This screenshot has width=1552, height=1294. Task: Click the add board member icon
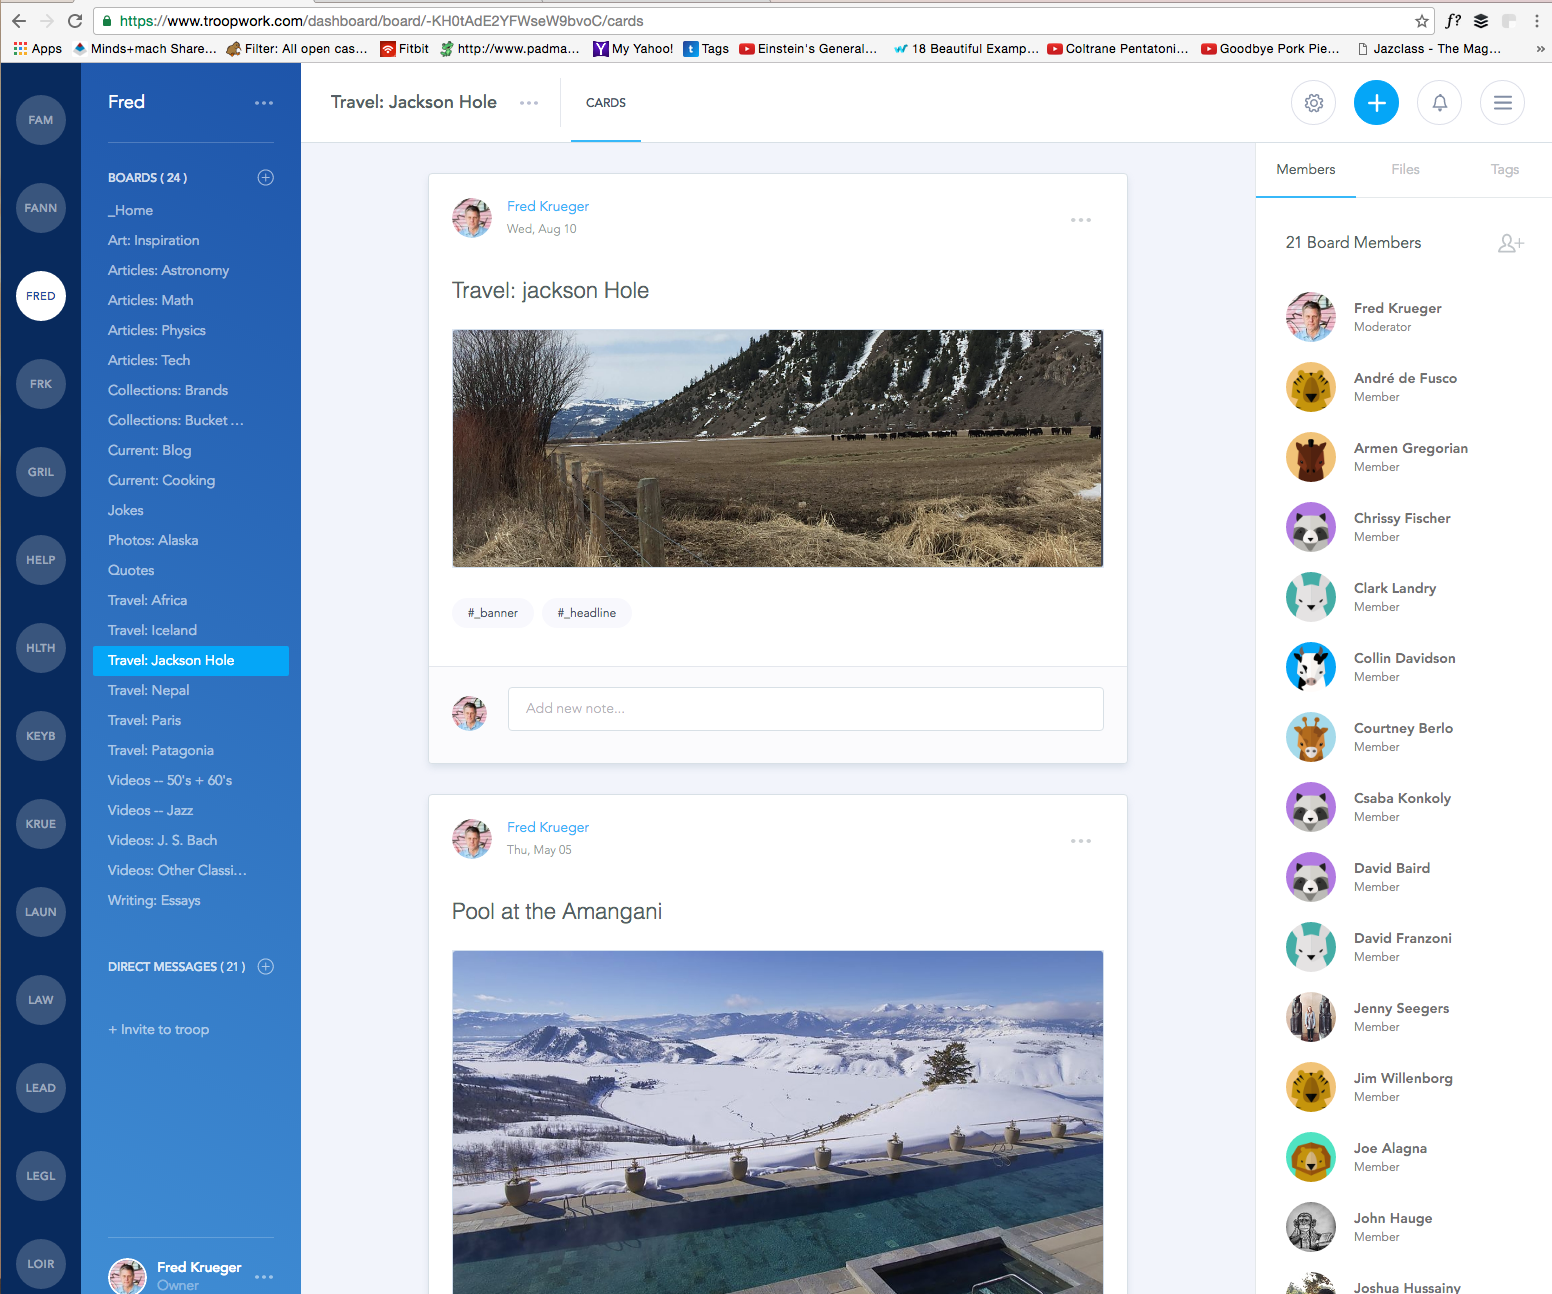[x=1510, y=243]
